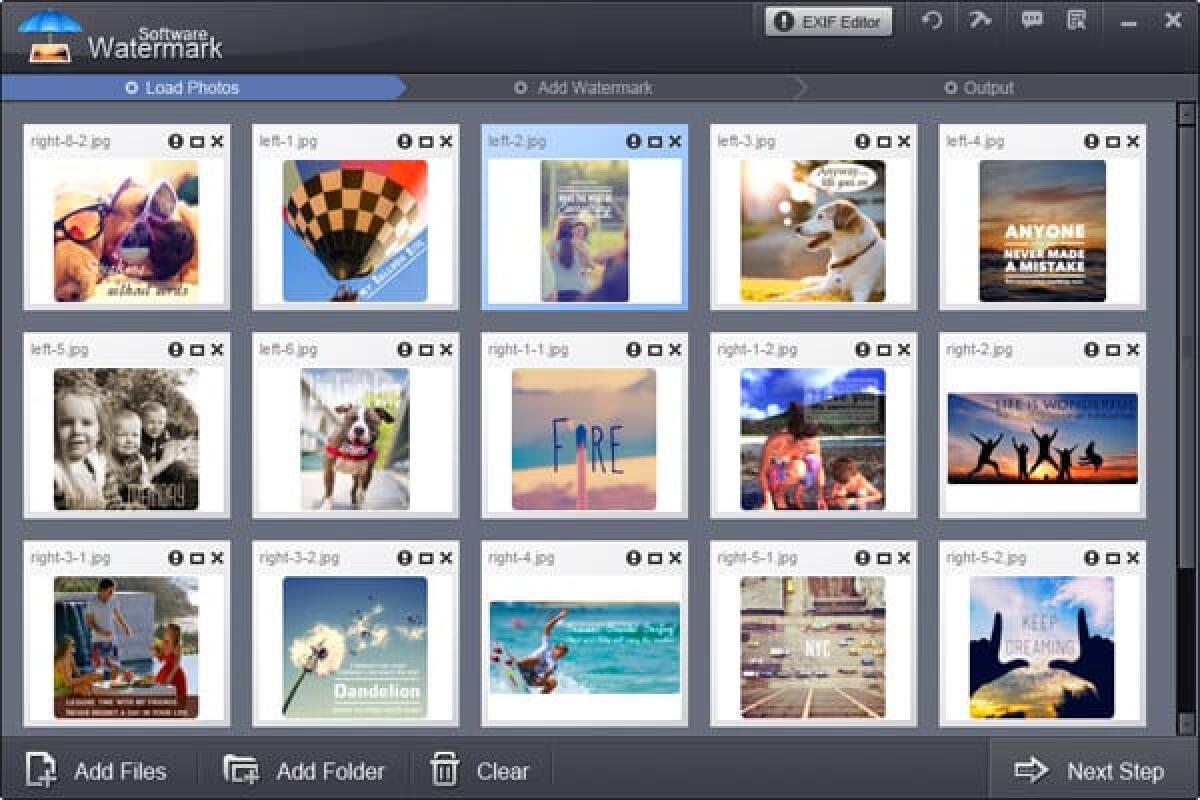The image size is (1200, 800).
Task: Click the trash can icon next to Clear
Action: coord(442,770)
